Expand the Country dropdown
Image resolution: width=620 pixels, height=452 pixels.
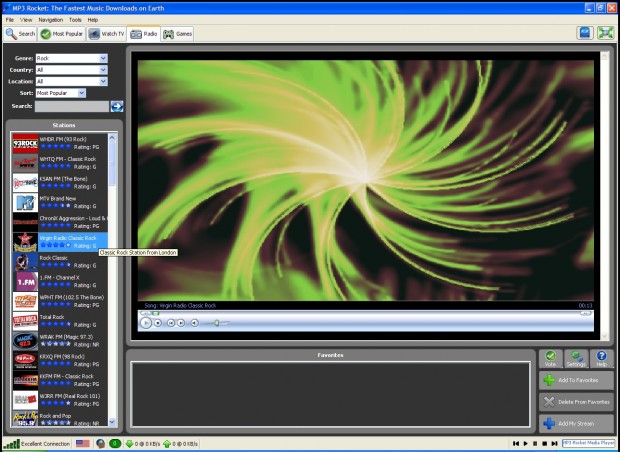pos(72,70)
